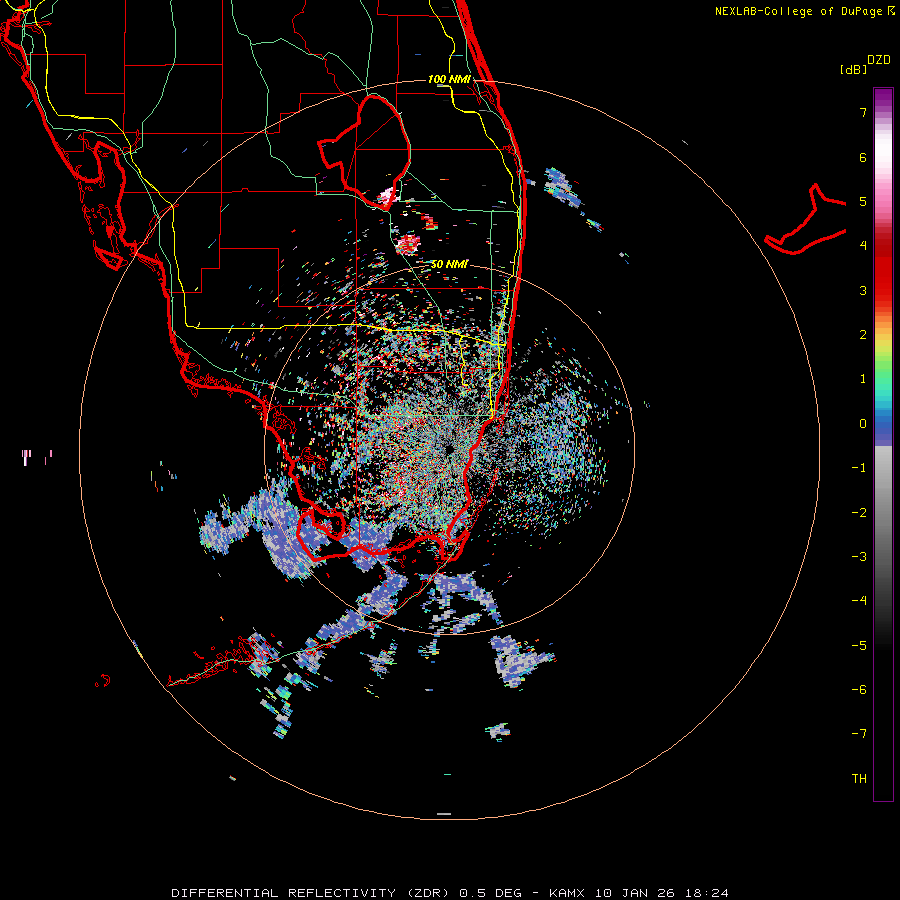Click the -6 value on the color scale
The height and width of the screenshot is (900, 900).
tap(859, 690)
